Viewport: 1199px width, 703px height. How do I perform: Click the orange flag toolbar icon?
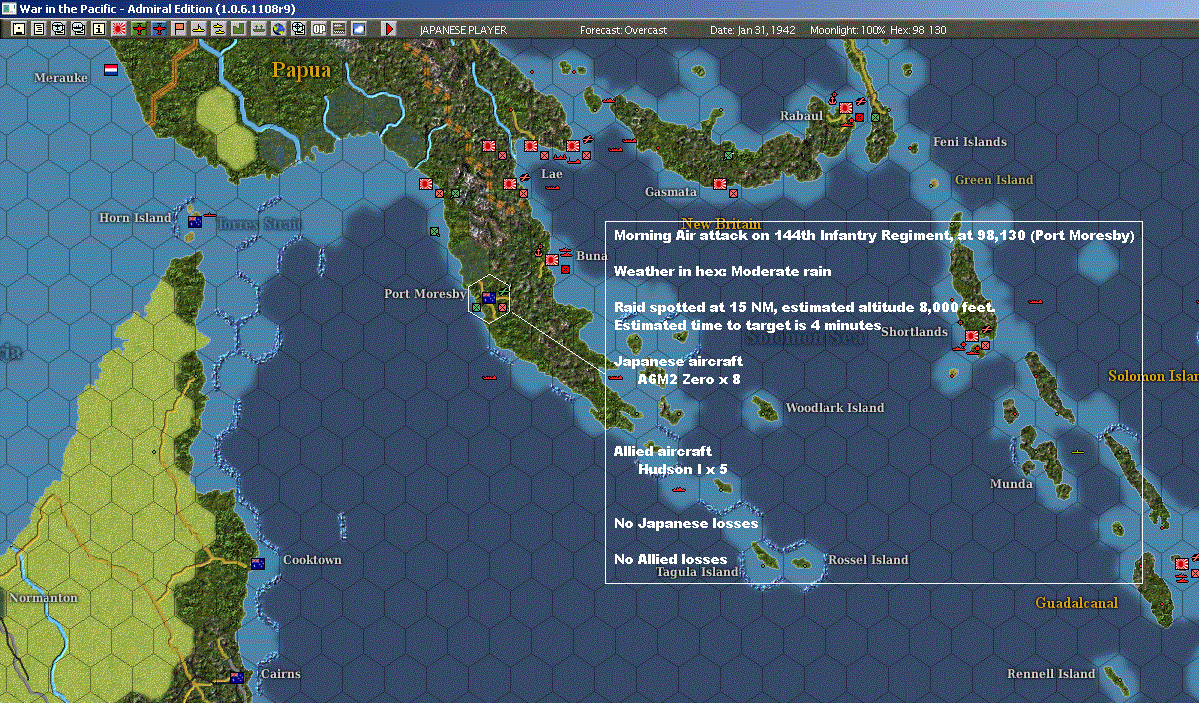pos(179,29)
